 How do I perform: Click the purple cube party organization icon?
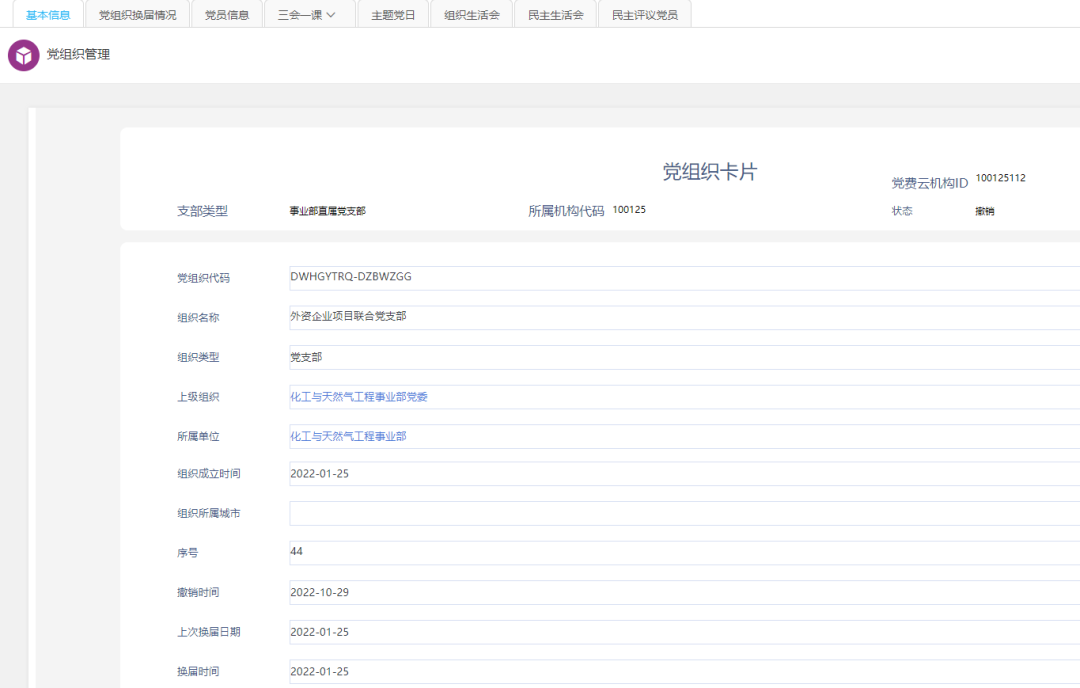click(23, 55)
